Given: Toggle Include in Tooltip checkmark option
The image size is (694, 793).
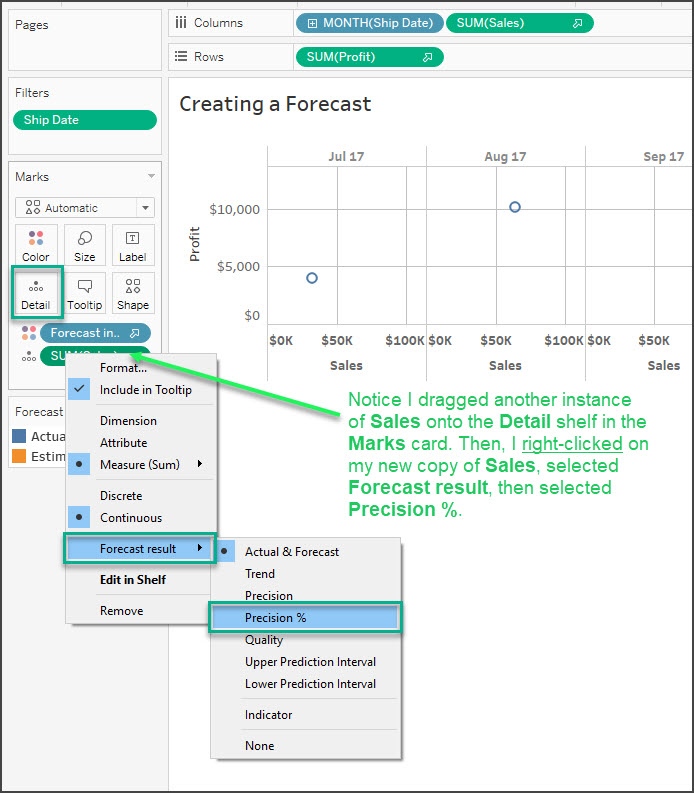Looking at the screenshot, I should 146,389.
